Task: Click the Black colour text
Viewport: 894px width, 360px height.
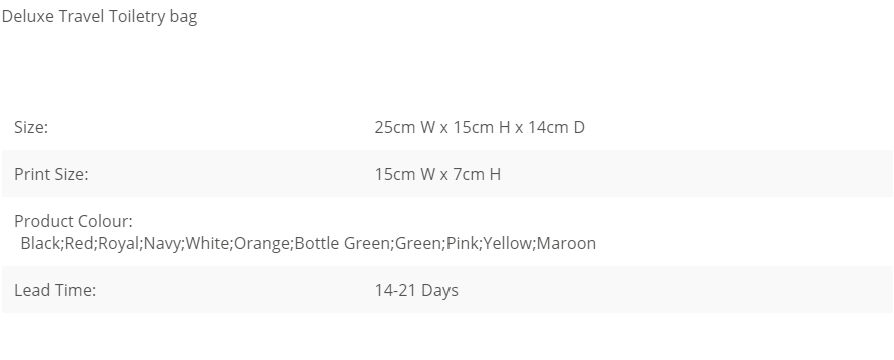Action: (x=40, y=244)
